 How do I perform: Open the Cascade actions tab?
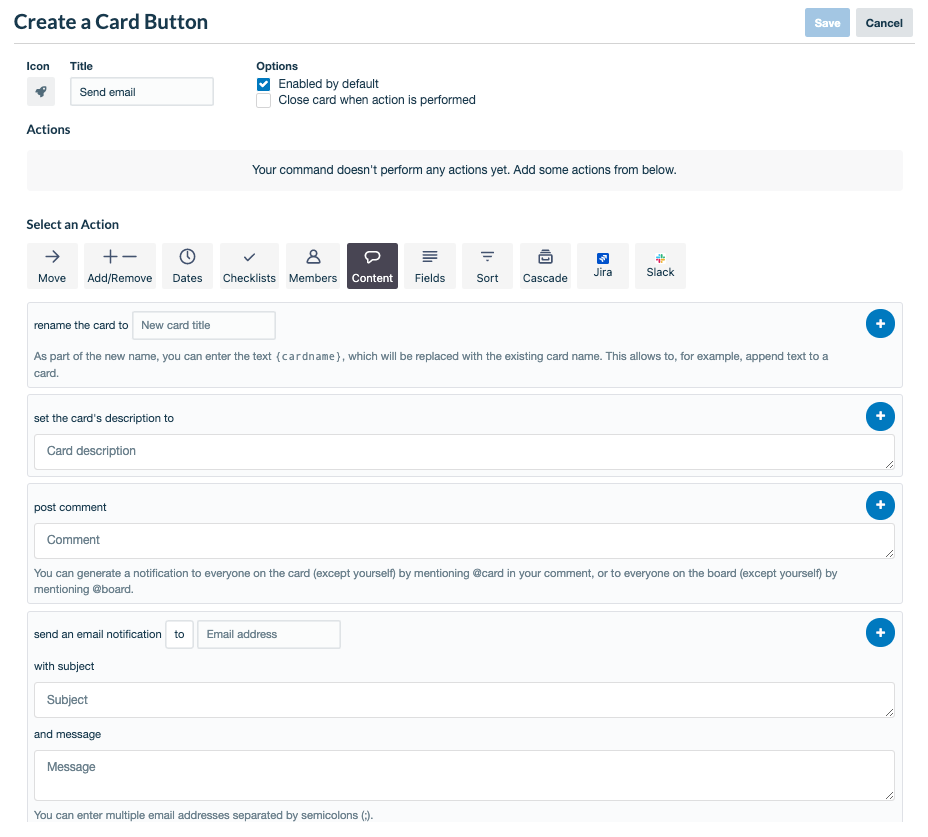545,266
